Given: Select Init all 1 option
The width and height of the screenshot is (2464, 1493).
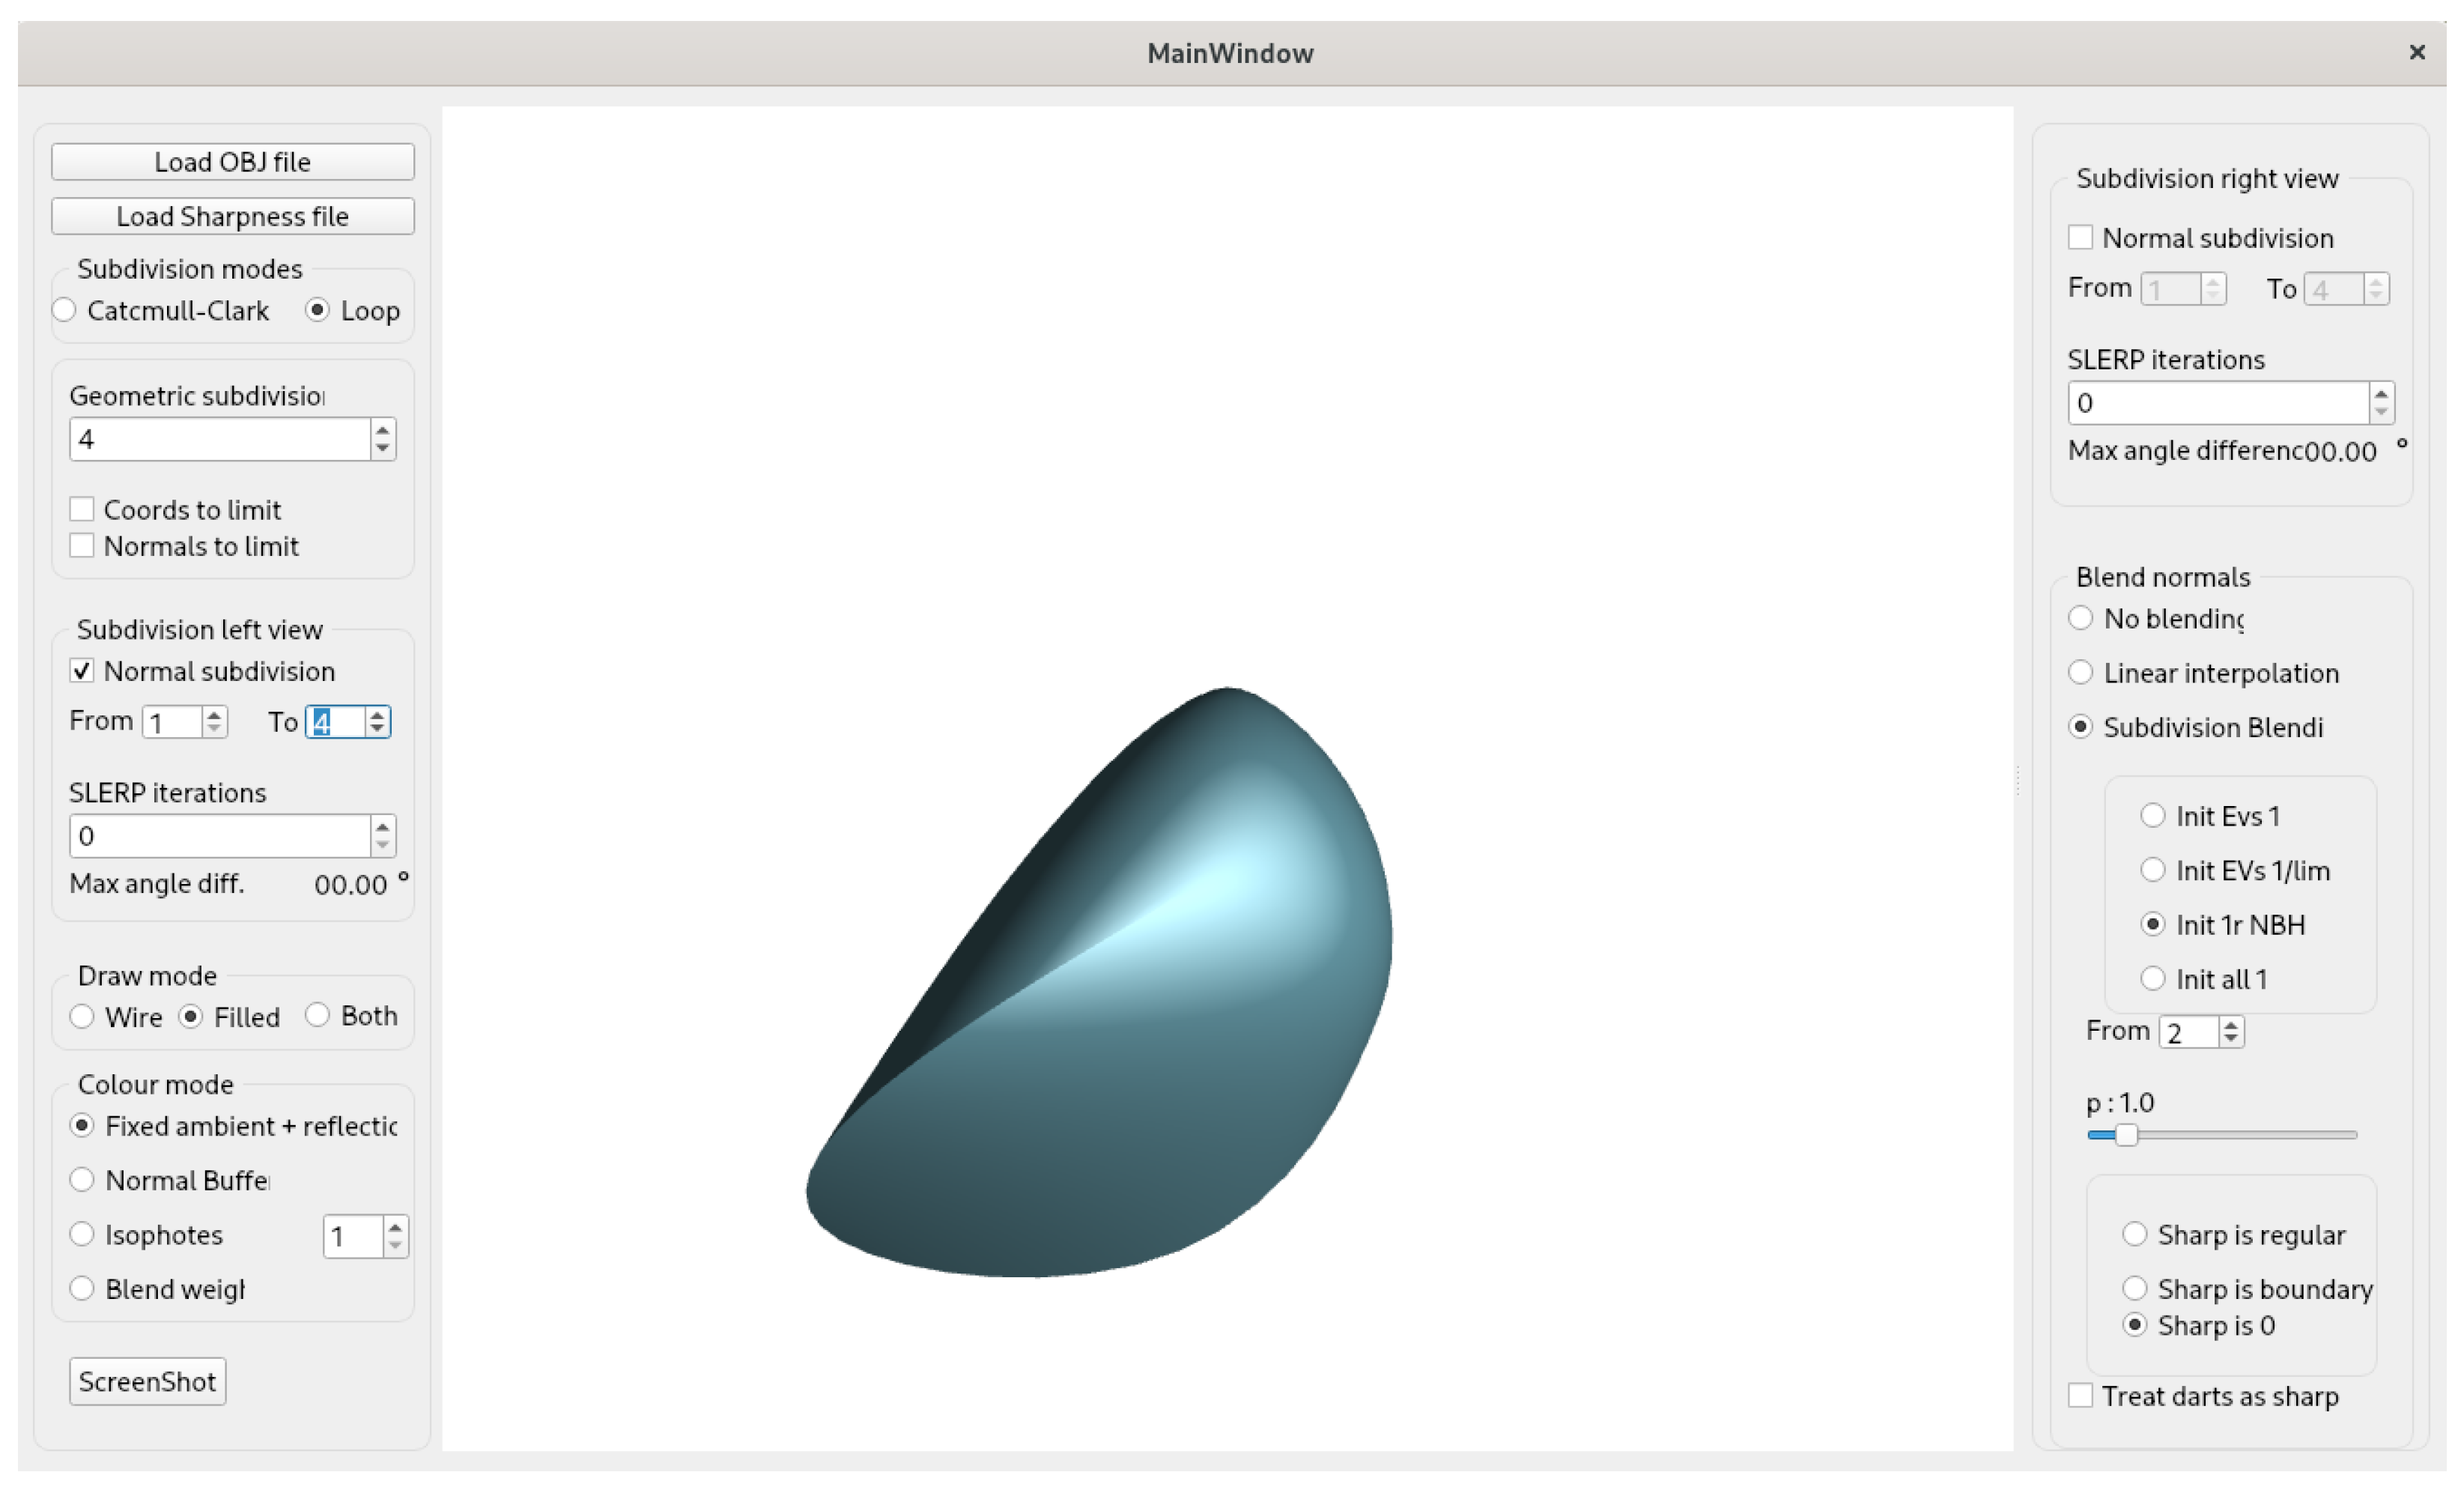Looking at the screenshot, I should (x=2153, y=979).
